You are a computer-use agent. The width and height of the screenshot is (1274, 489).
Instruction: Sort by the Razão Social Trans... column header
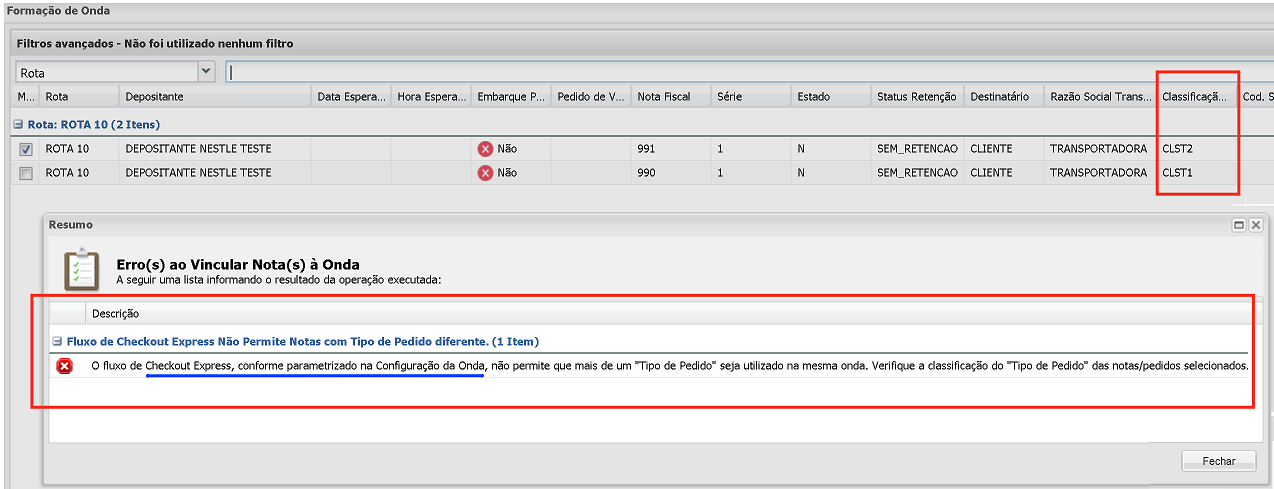(1100, 97)
